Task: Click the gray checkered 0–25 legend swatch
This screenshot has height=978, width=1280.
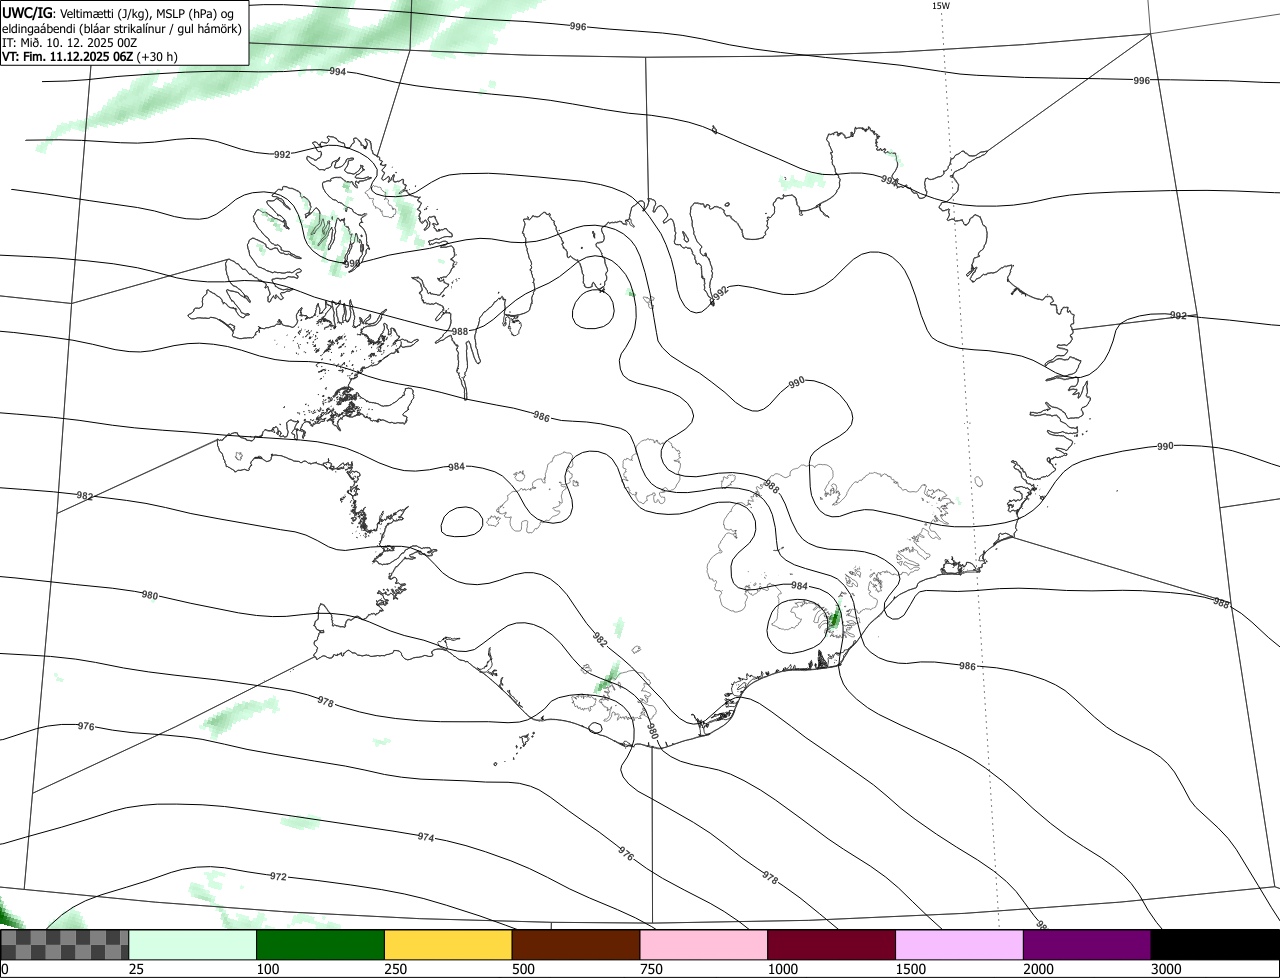Action: pyautogui.click(x=65, y=945)
